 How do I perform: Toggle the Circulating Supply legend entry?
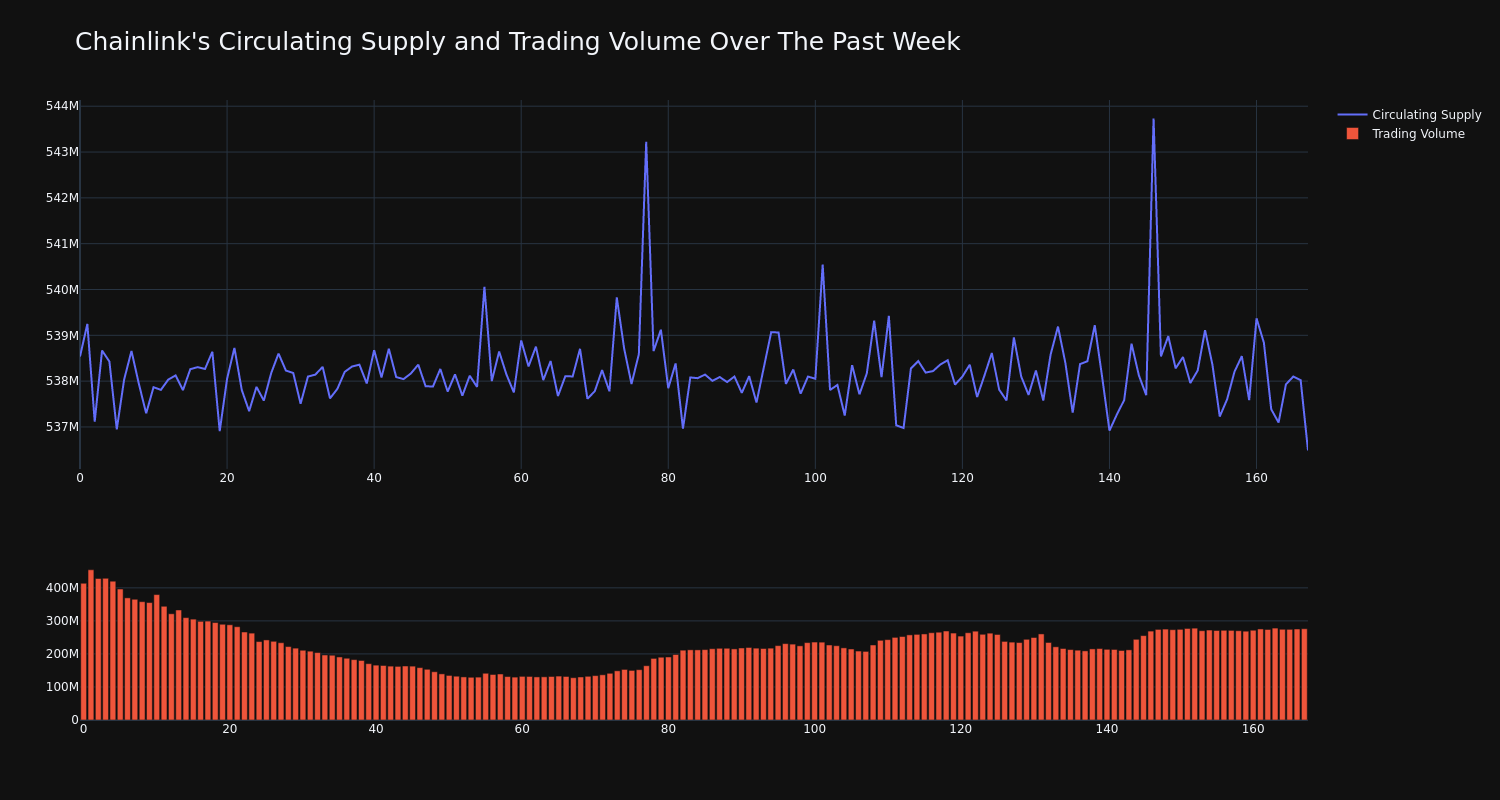tap(1409, 115)
